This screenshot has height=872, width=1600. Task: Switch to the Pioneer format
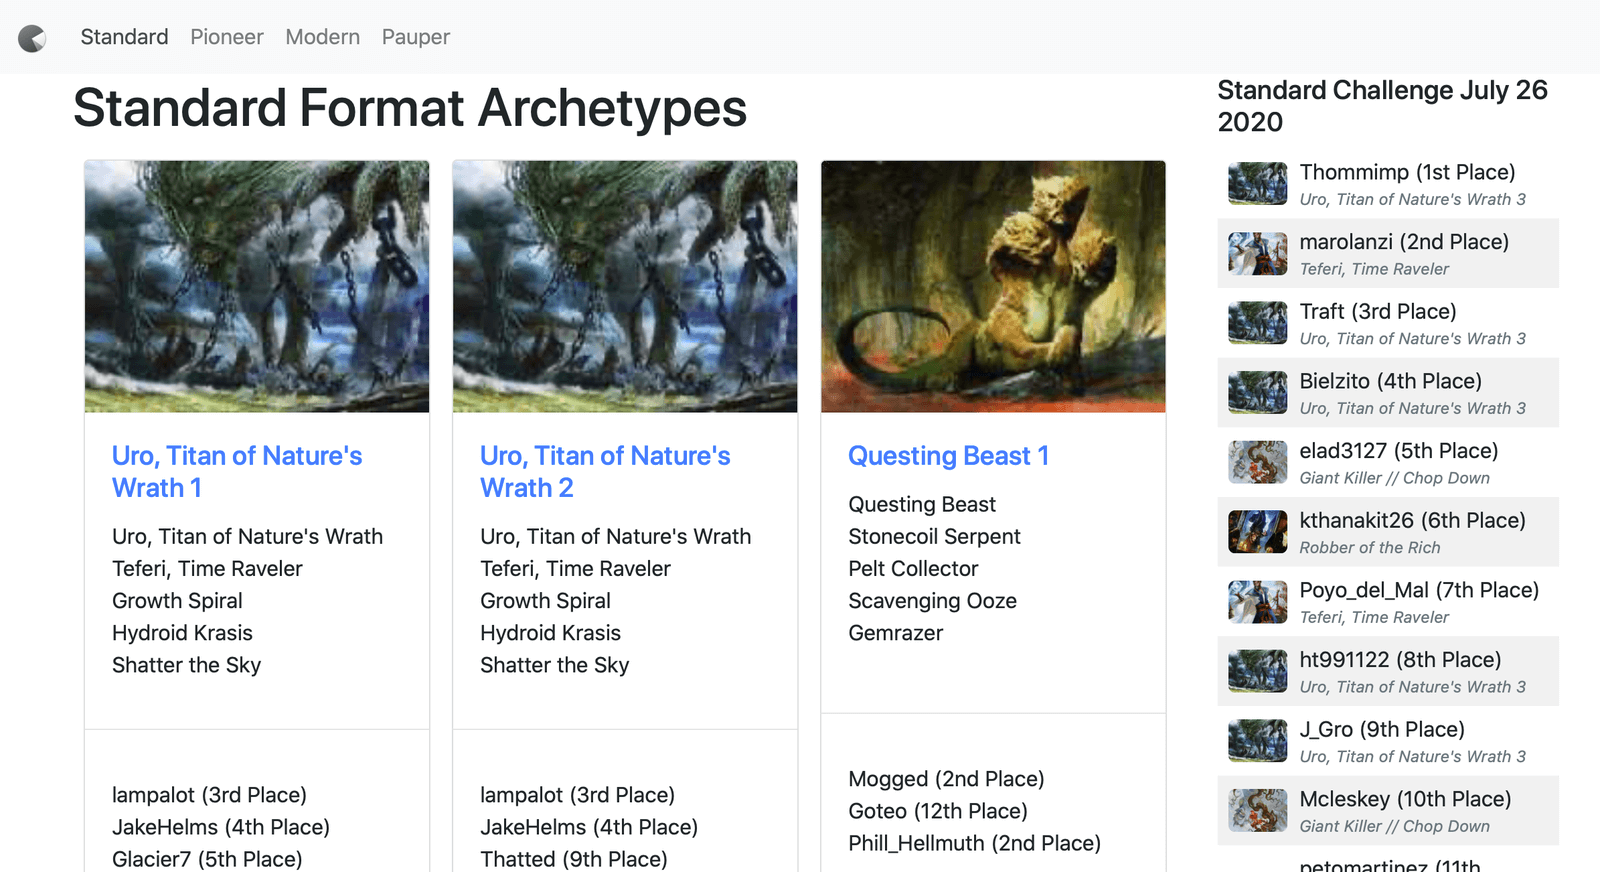pos(227,37)
